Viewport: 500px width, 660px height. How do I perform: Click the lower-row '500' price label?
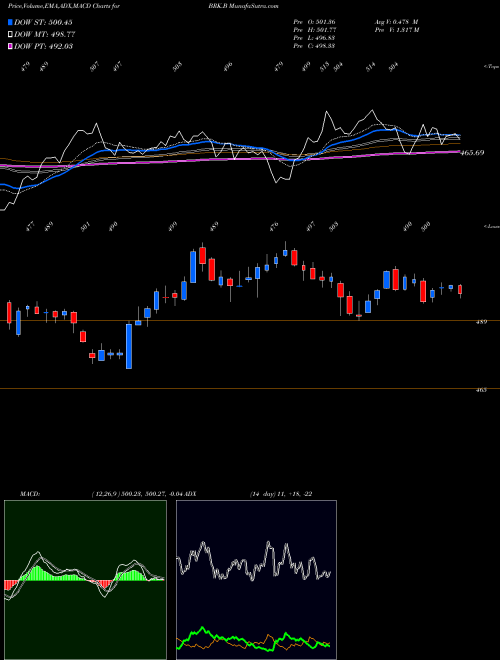tap(426, 226)
